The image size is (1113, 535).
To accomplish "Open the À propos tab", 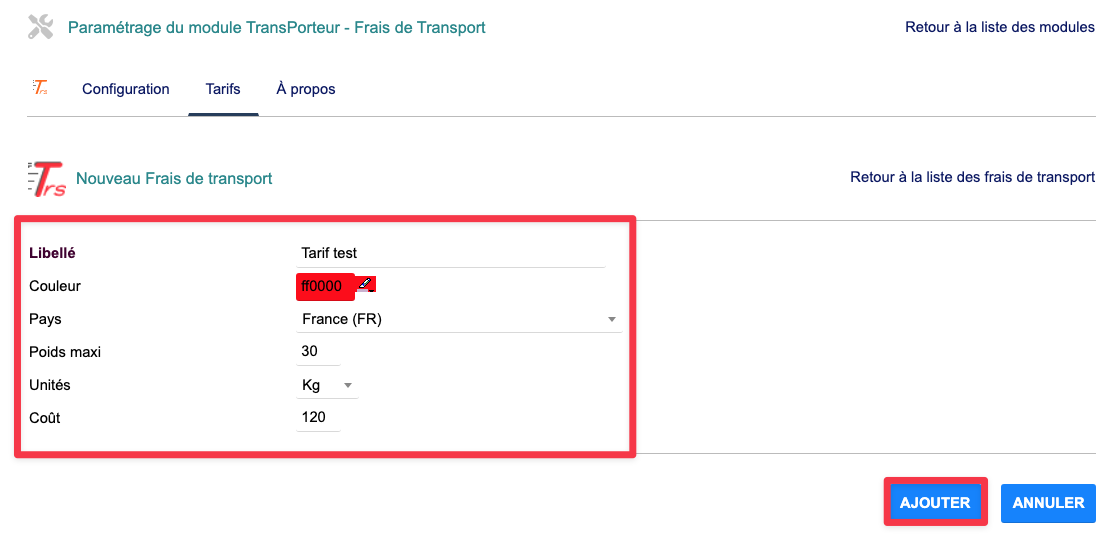I will [306, 89].
